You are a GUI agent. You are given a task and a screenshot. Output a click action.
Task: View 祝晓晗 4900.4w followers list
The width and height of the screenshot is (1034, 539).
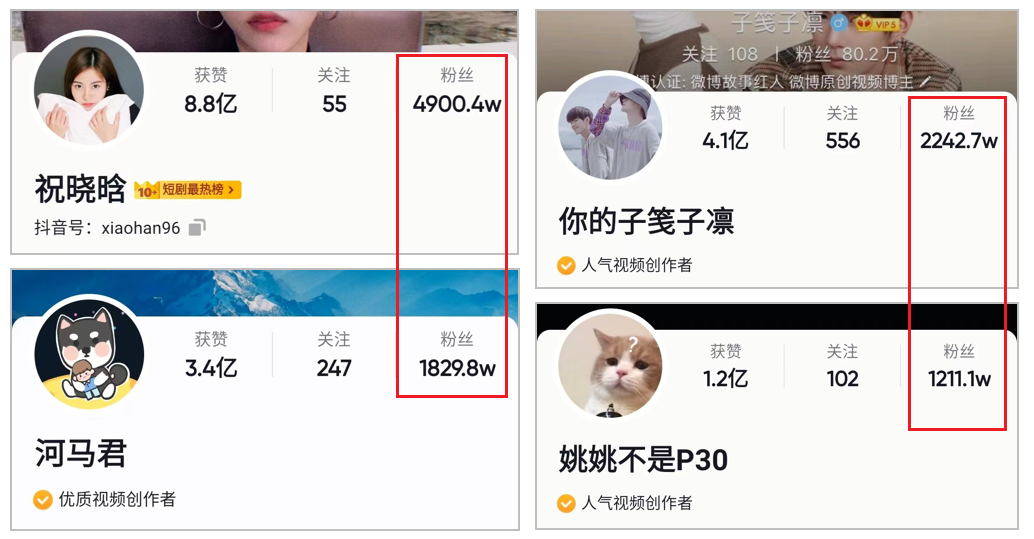pyautogui.click(x=457, y=91)
